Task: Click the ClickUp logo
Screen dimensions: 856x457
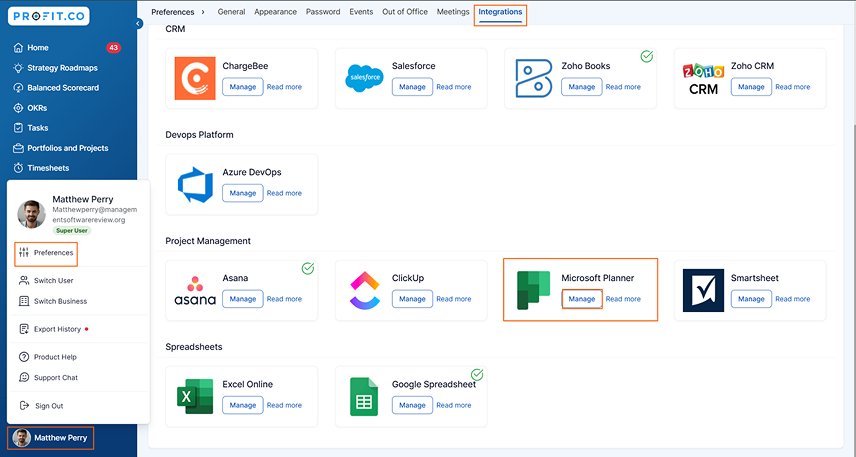Action: (x=365, y=290)
